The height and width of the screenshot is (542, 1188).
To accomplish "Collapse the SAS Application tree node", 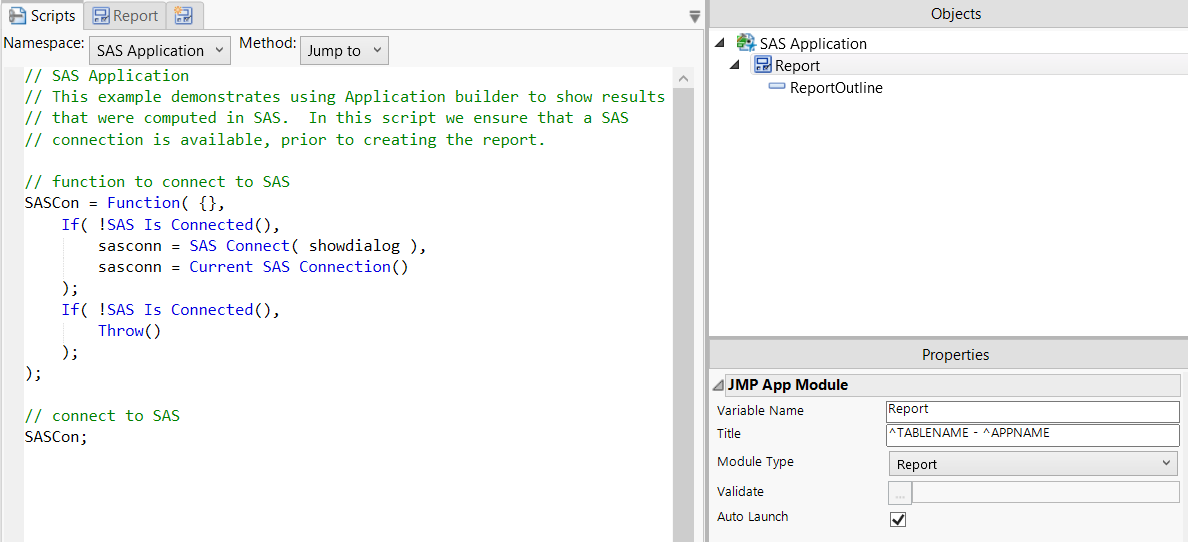I will tap(720, 44).
